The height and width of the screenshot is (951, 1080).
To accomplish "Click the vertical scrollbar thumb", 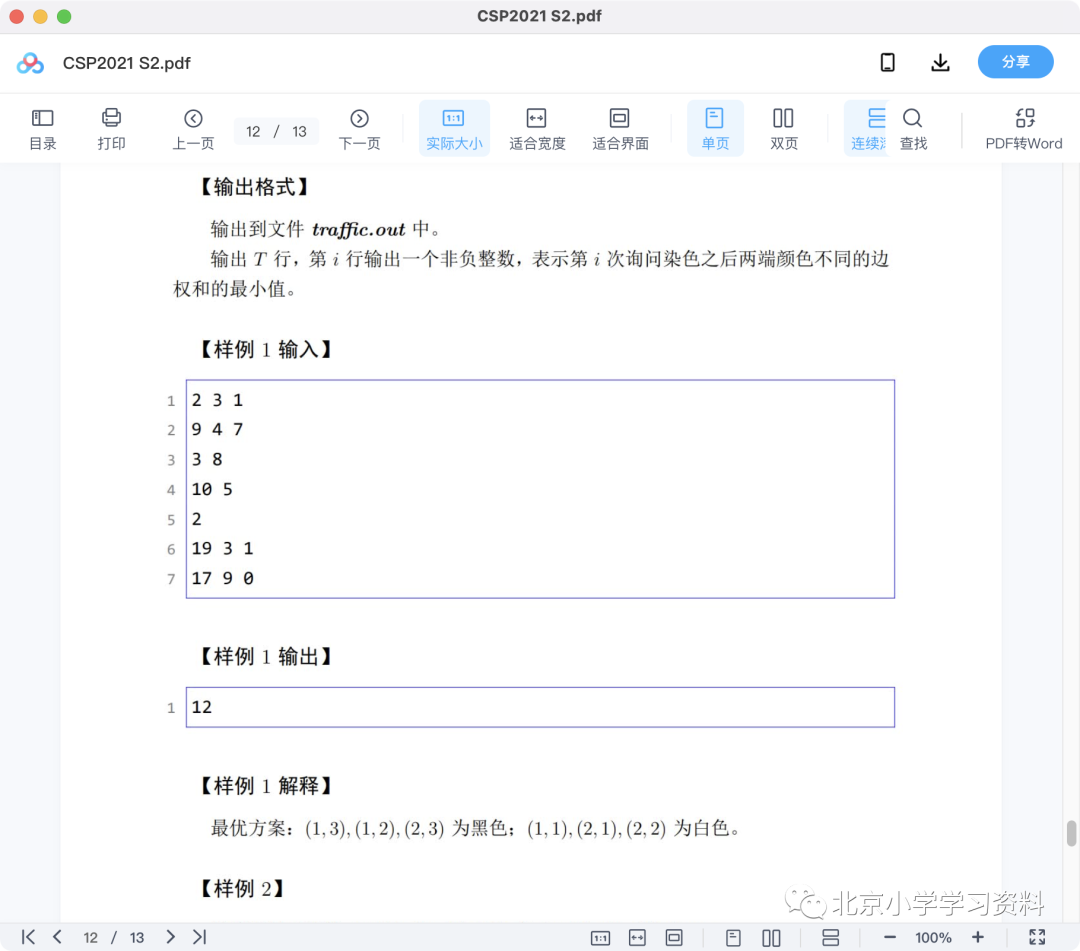I will click(1071, 833).
